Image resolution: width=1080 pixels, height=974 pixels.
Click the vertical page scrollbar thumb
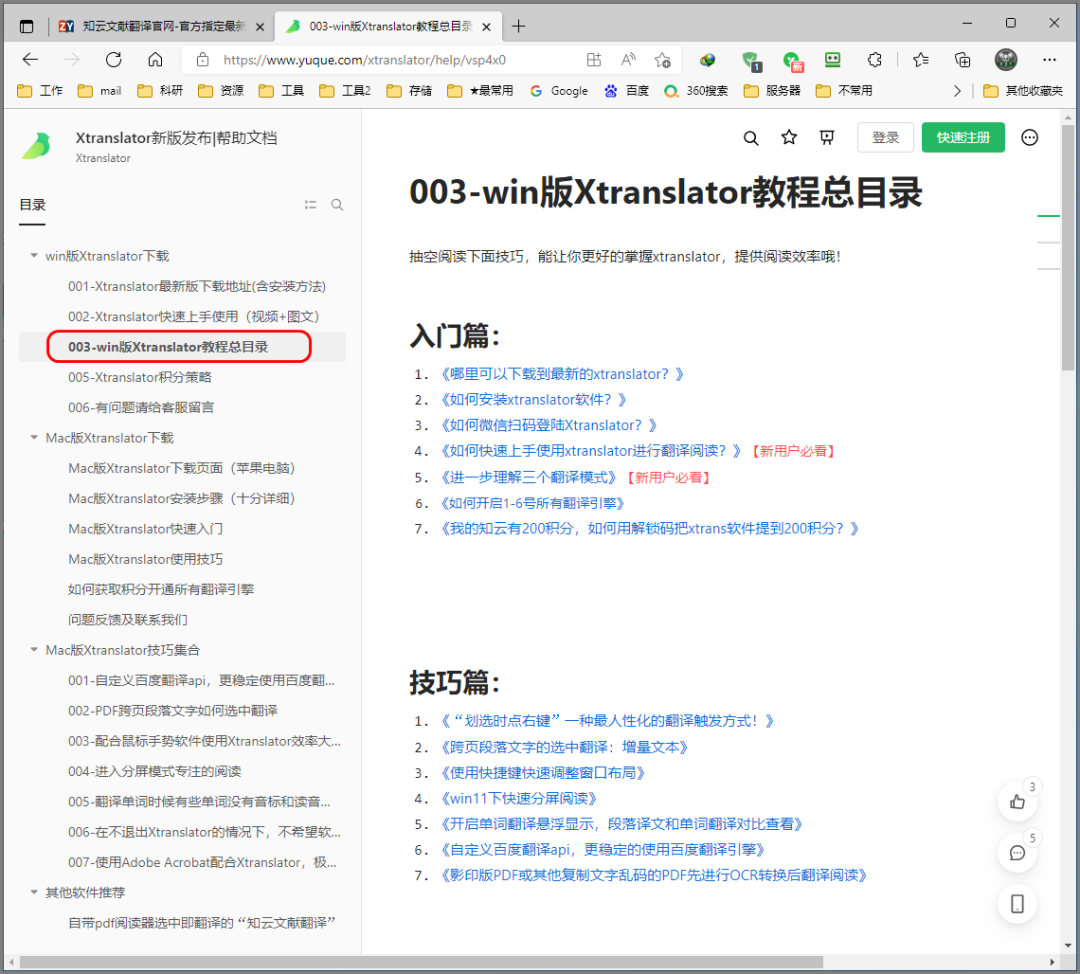pyautogui.click(x=1068, y=248)
